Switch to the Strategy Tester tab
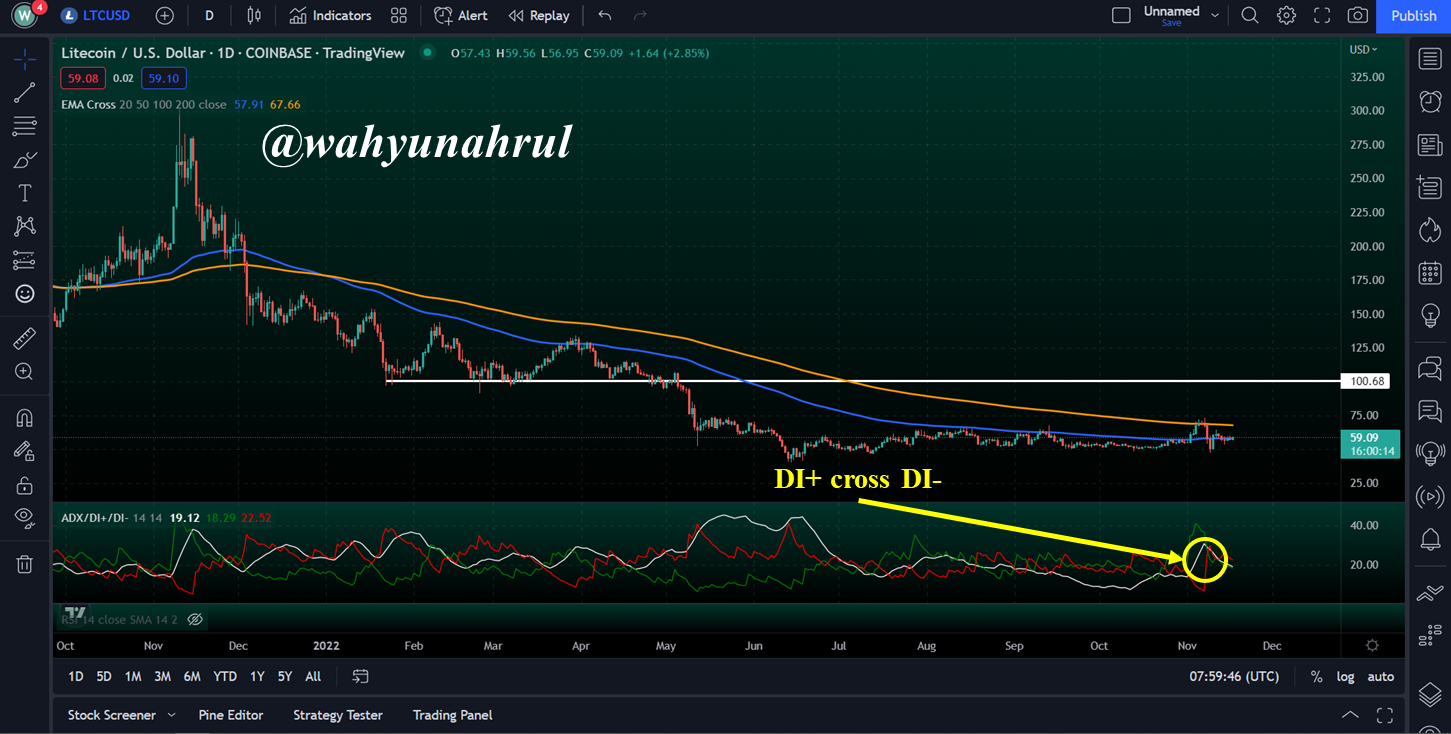1451x734 pixels. [x=338, y=715]
